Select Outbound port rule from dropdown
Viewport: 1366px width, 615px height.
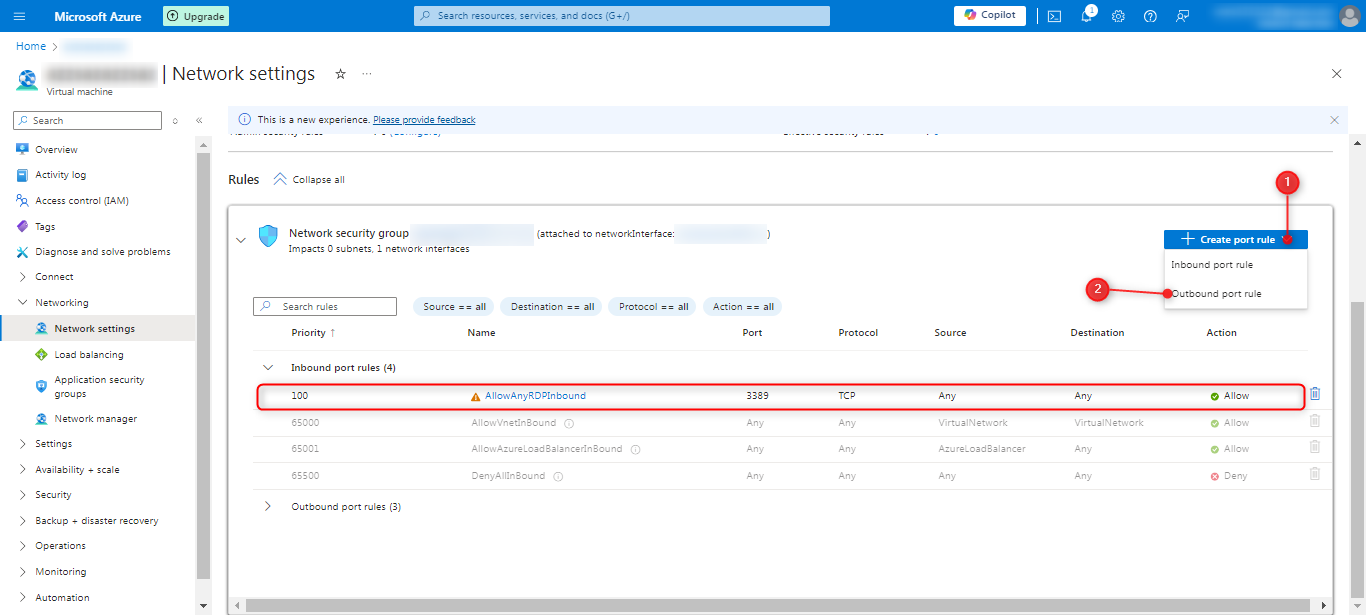tap(1216, 294)
